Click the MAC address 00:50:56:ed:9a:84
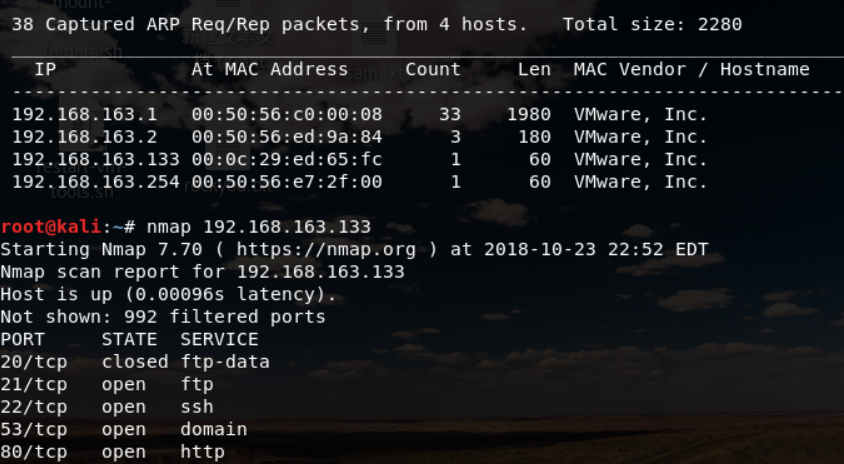The width and height of the screenshot is (844, 464). point(286,137)
